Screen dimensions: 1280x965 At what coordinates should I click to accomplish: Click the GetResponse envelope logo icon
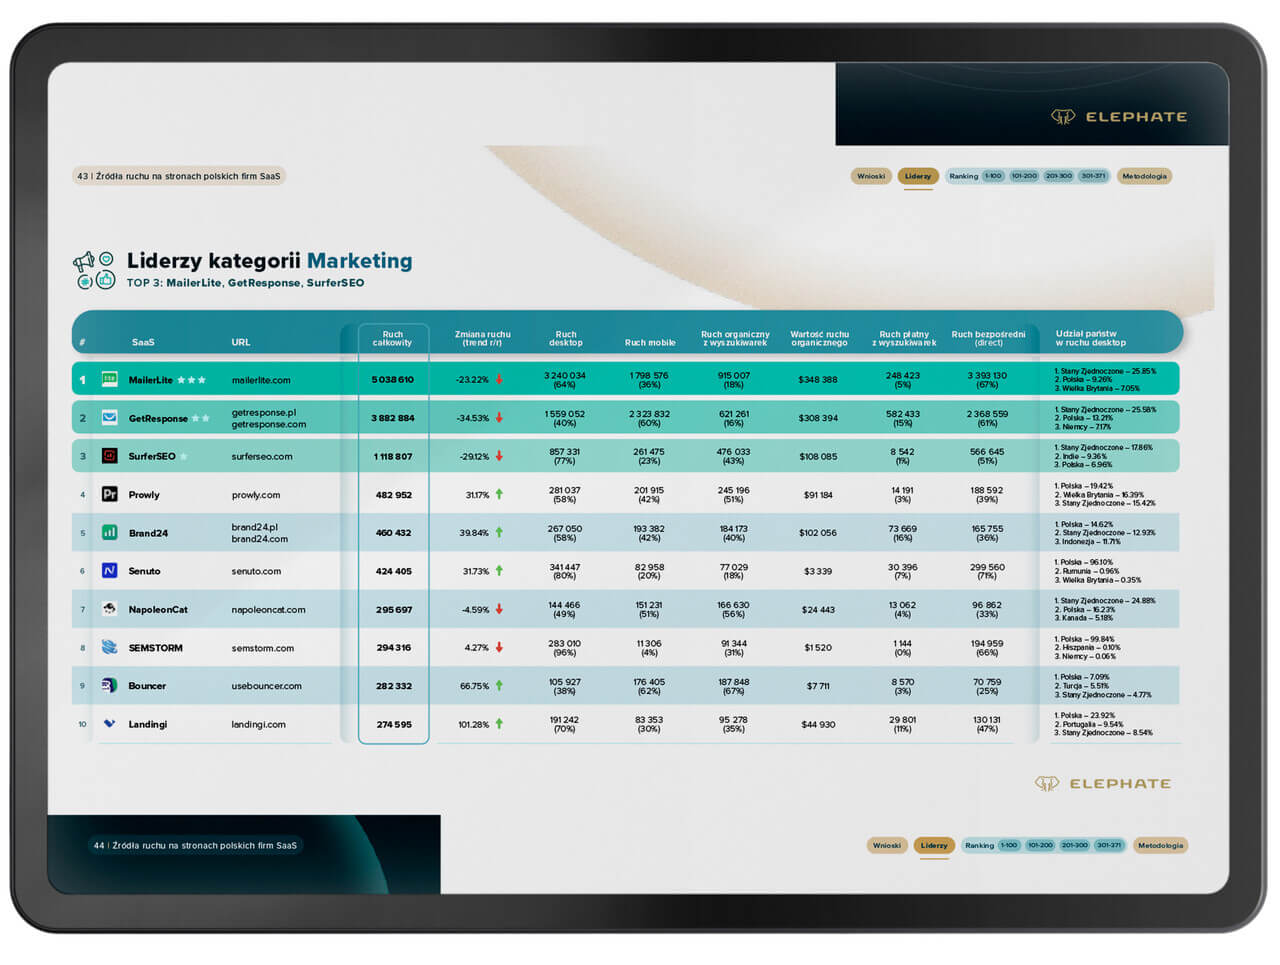[110, 417]
